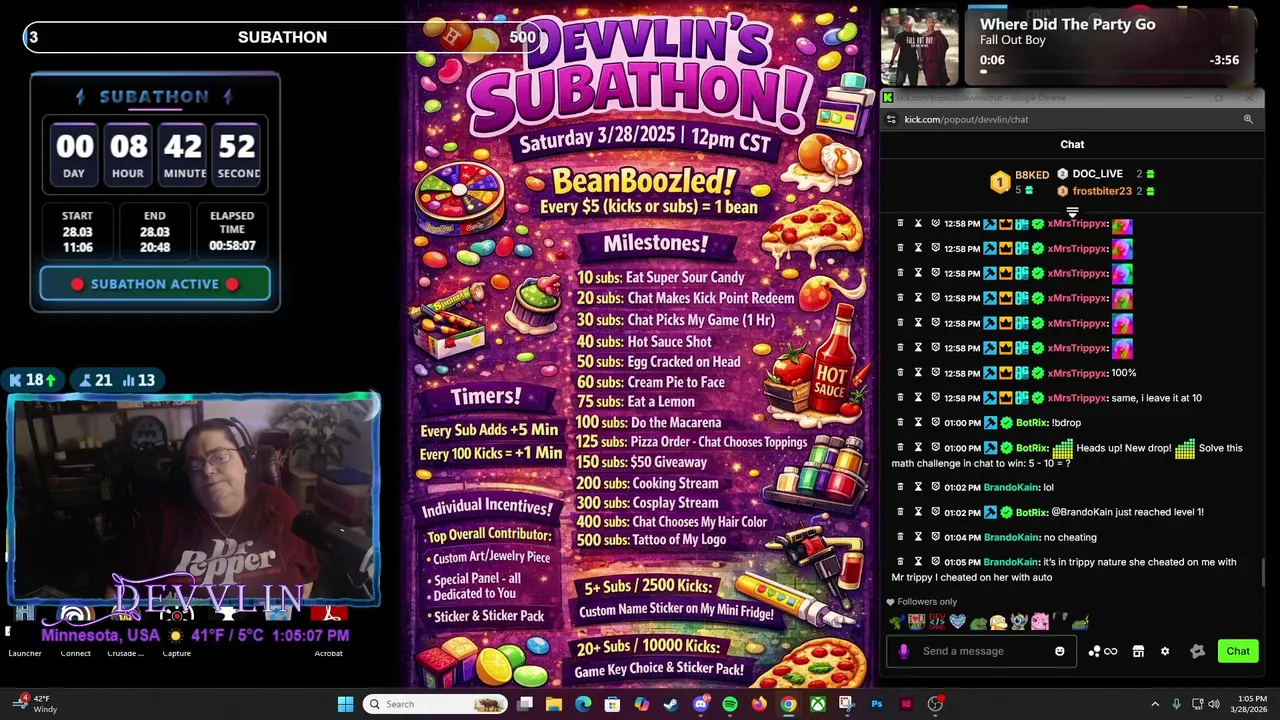Click the "SUBATHON ACTIVE" status banner

pyautogui.click(x=155, y=284)
